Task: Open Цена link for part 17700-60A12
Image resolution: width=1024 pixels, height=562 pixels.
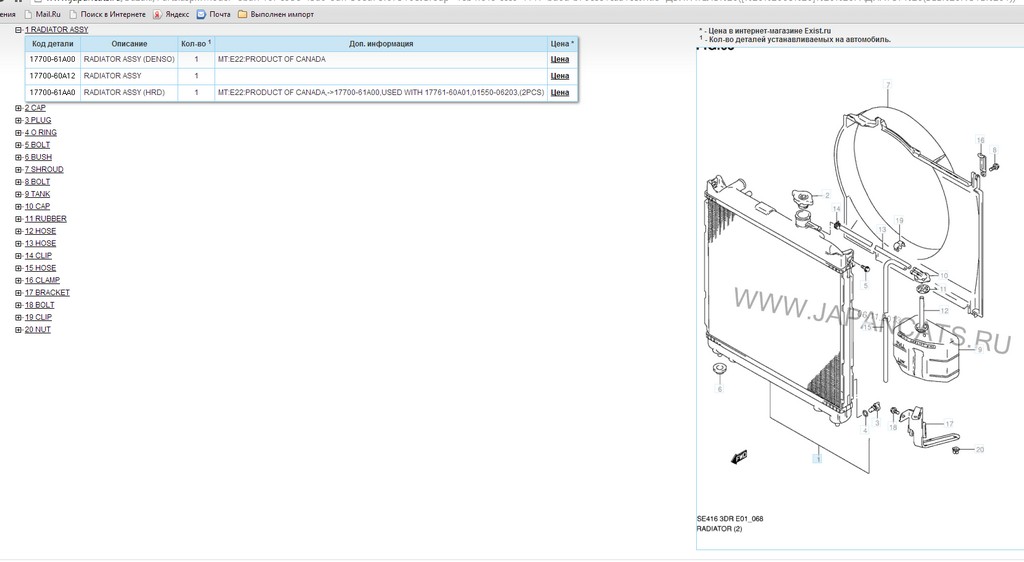Action: click(560, 76)
